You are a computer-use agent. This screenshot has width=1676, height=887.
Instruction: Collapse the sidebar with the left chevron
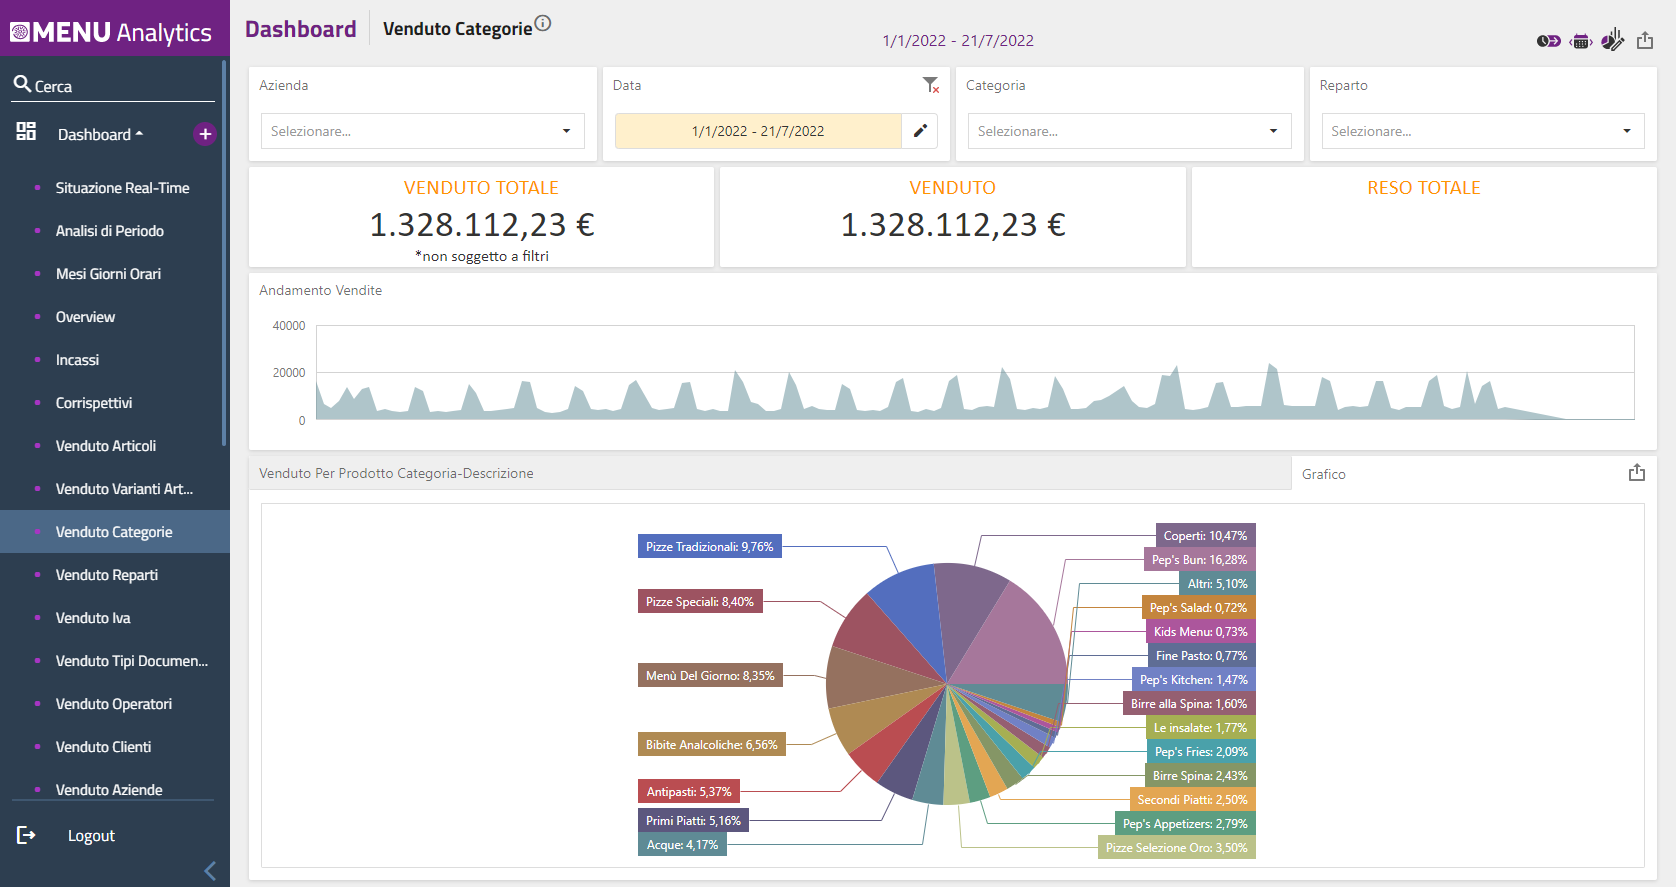click(210, 871)
